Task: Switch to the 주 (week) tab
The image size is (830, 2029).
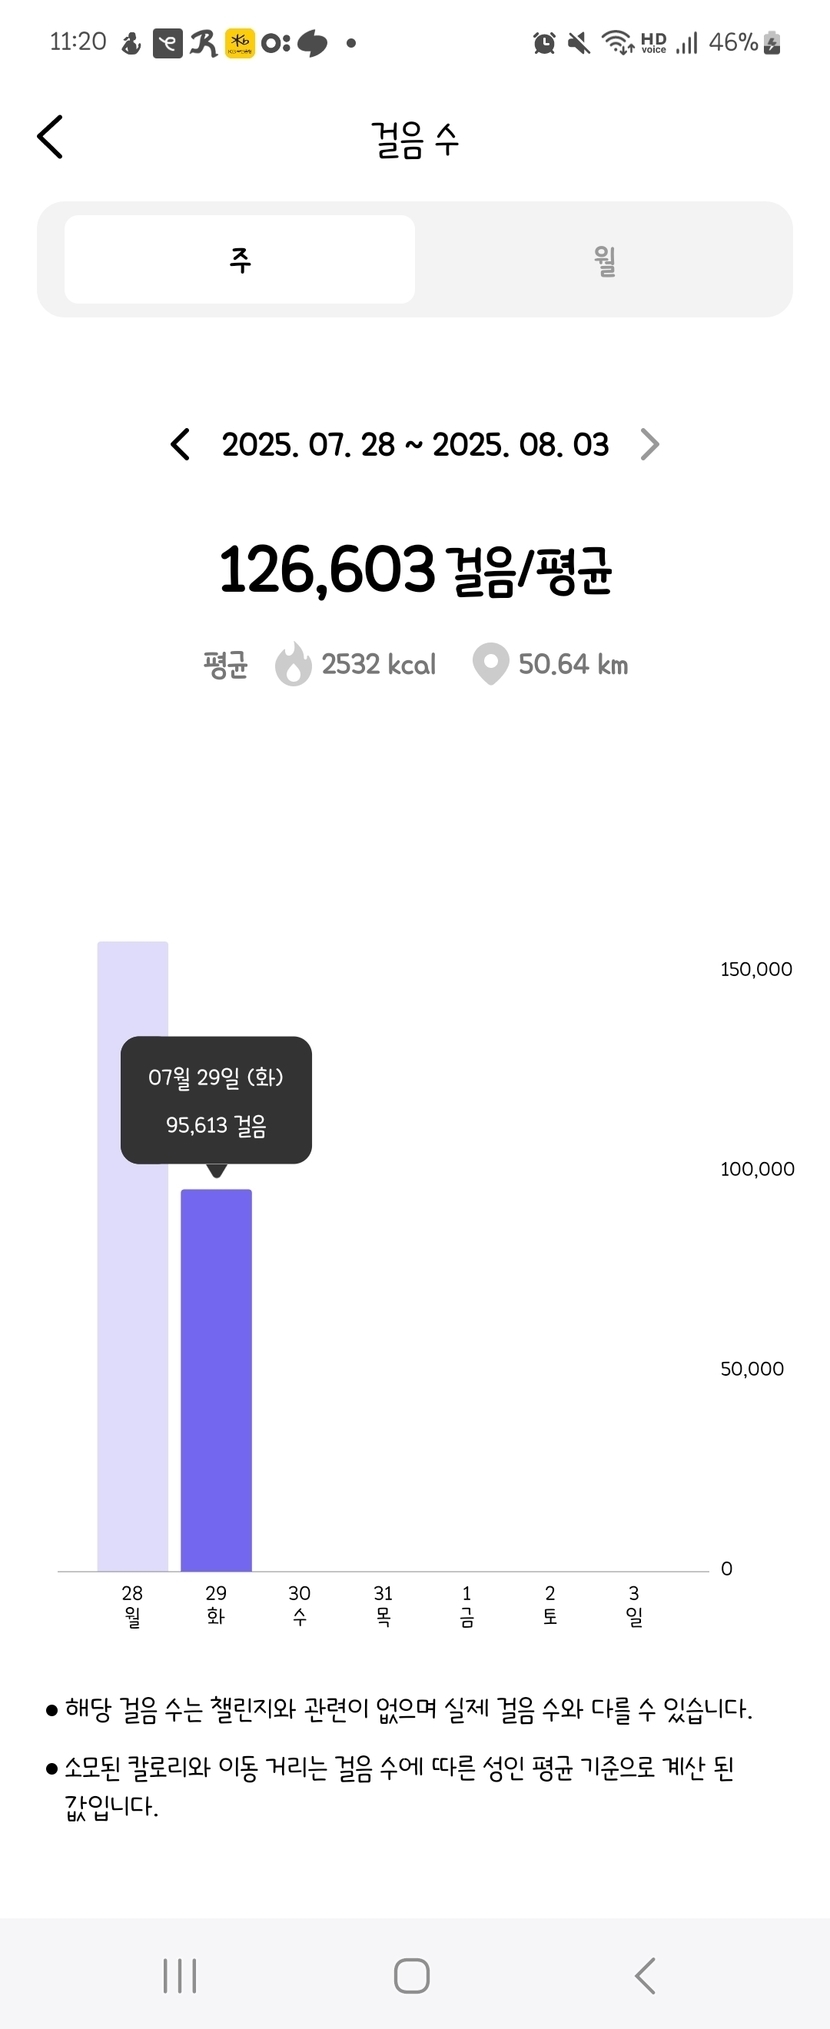Action: click(x=240, y=260)
